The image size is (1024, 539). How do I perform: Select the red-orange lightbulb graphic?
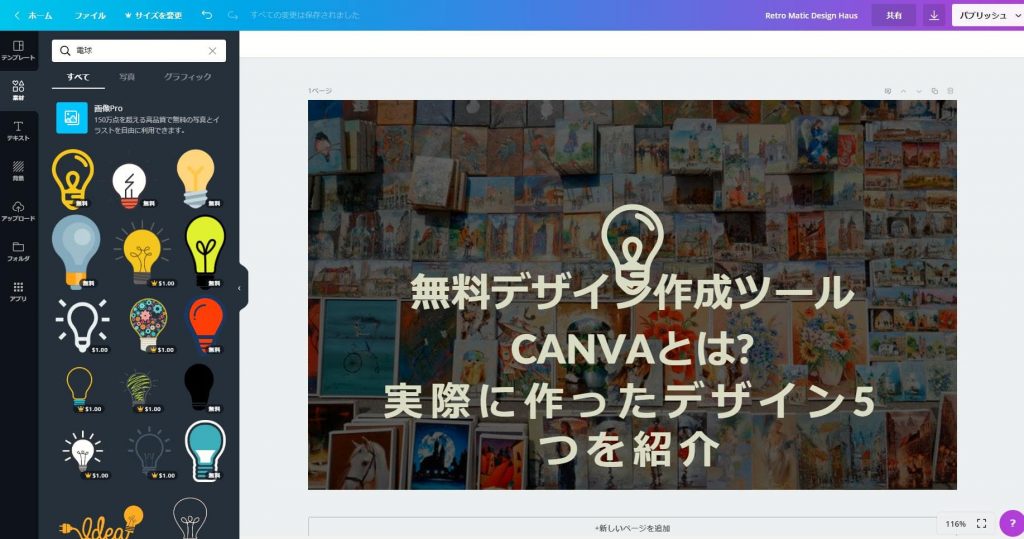tap(205, 325)
